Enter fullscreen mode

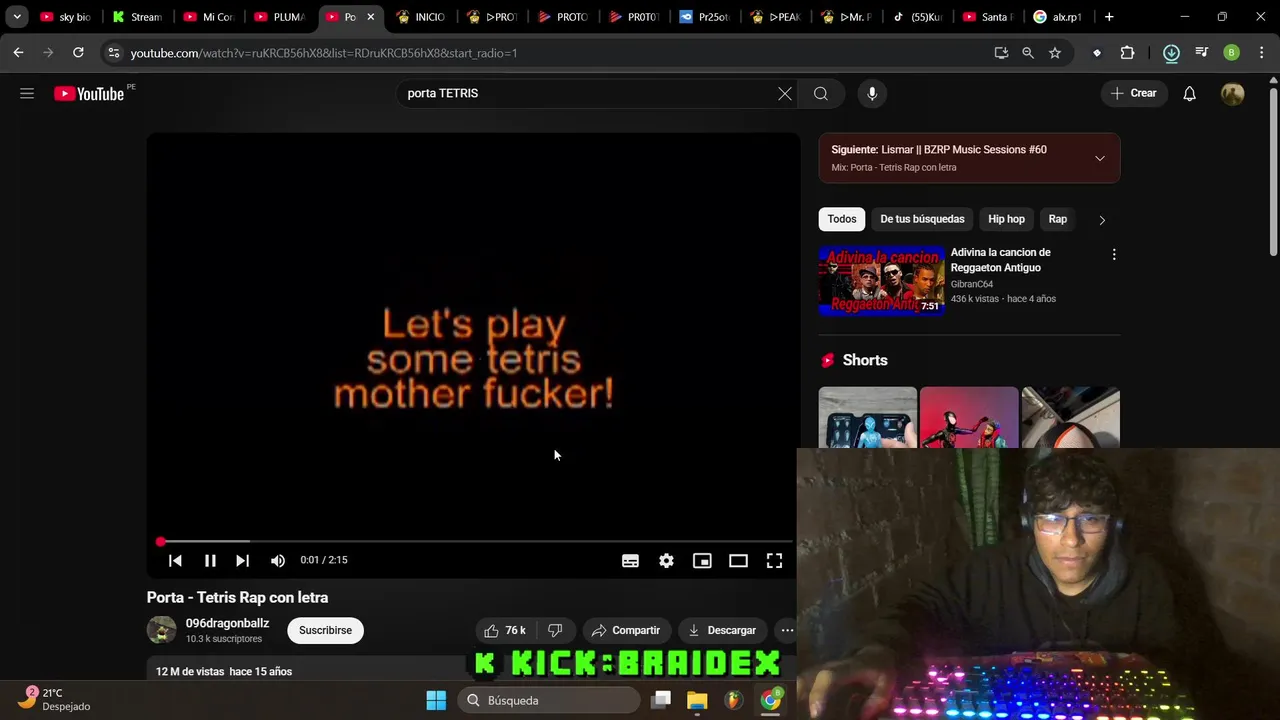point(774,561)
